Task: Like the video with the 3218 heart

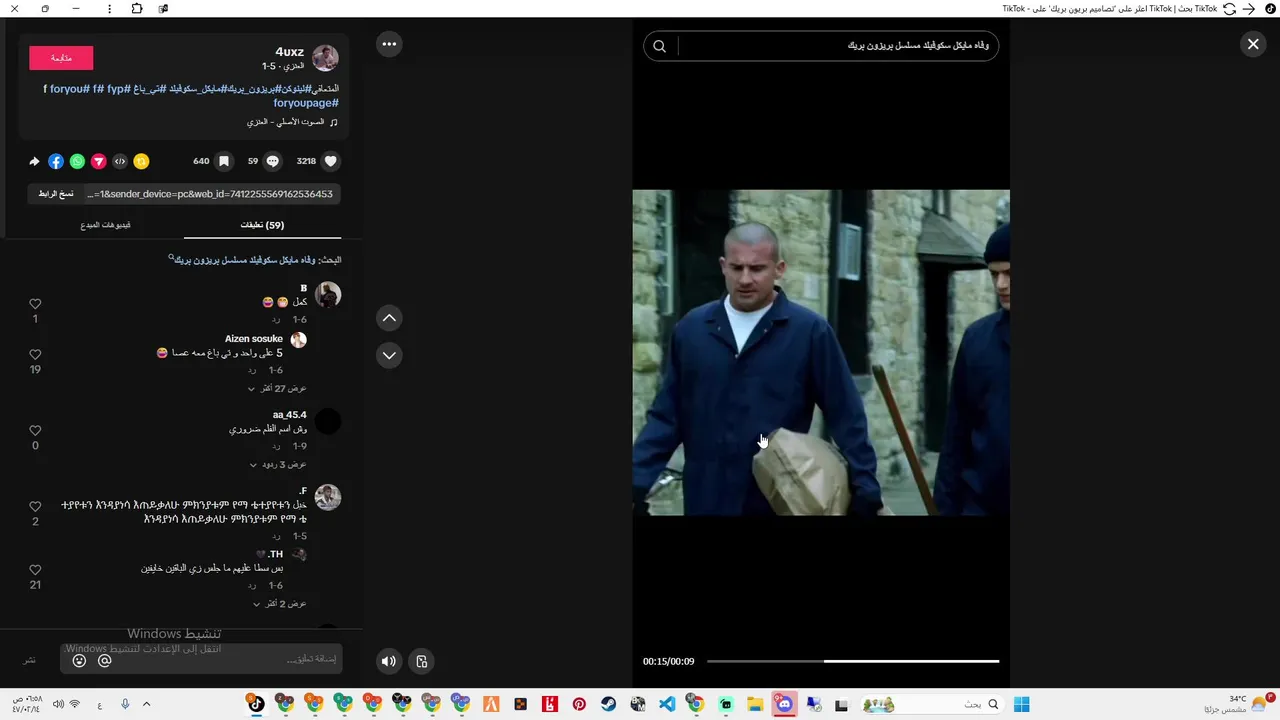Action: click(331, 161)
